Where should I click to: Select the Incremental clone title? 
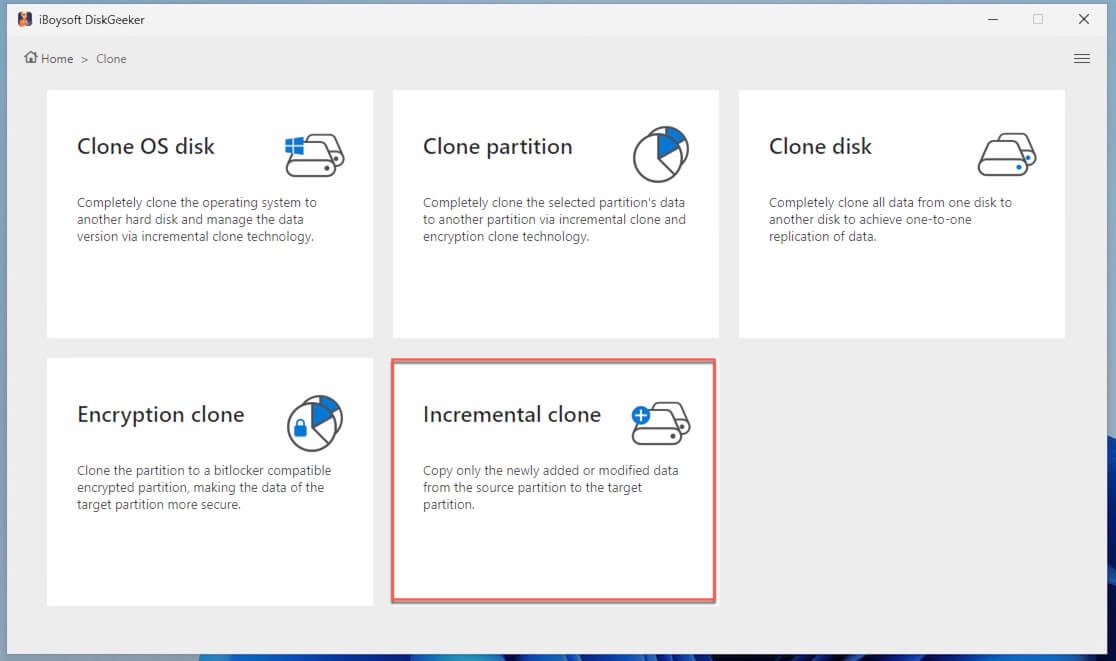[512, 414]
